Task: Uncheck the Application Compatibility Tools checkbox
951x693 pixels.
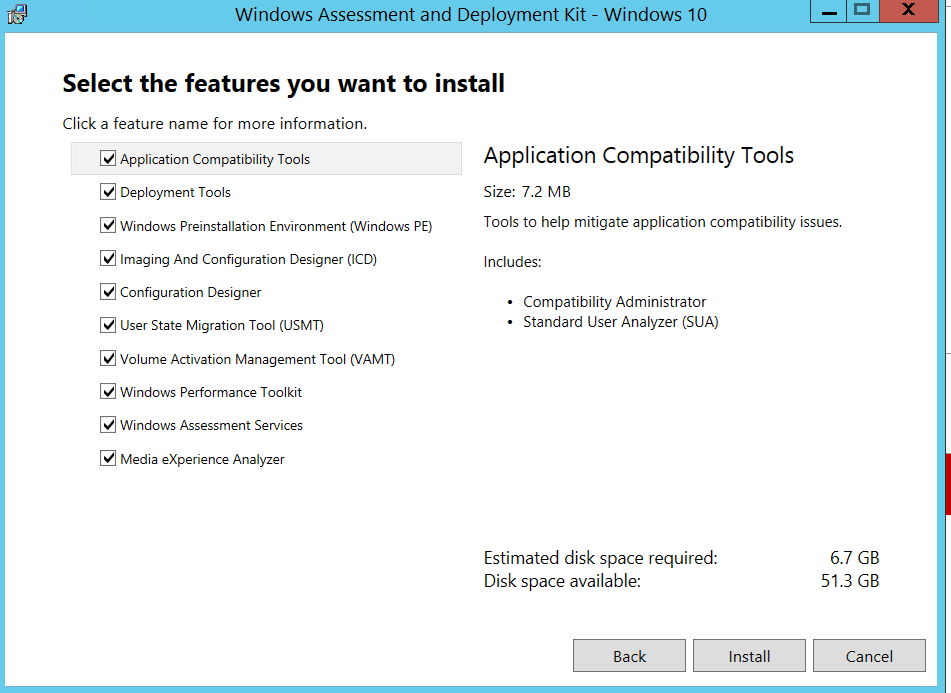Action: (108, 158)
